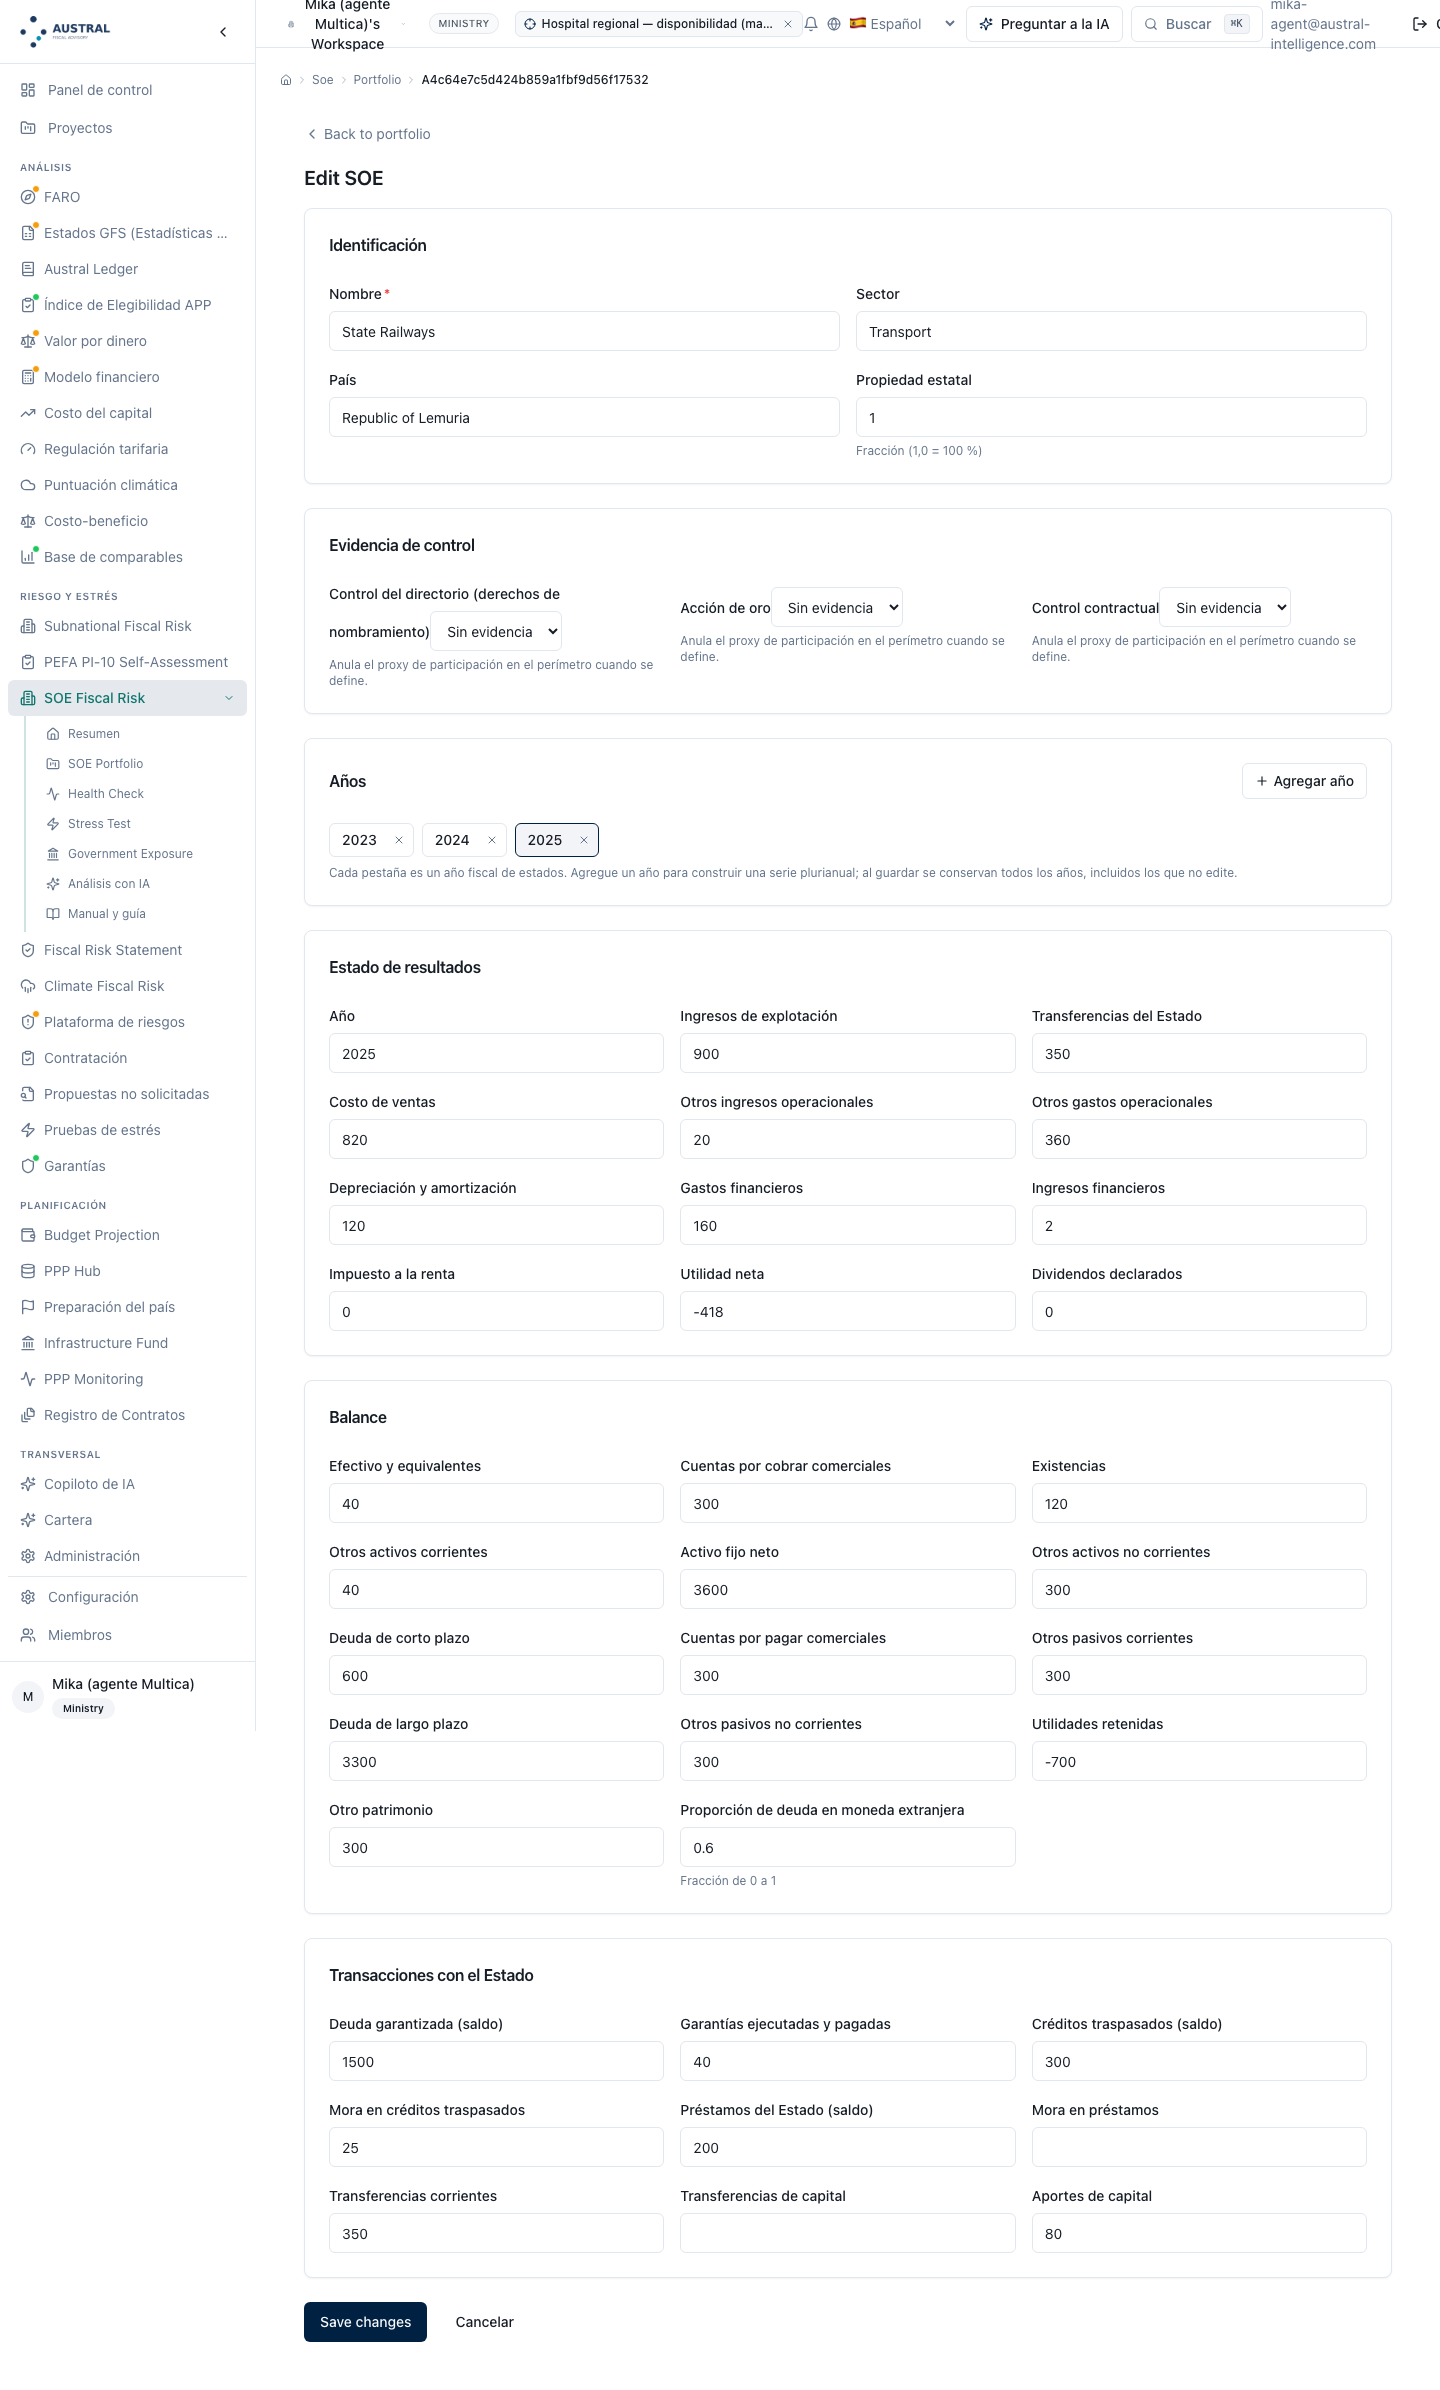The width and height of the screenshot is (1440, 2390).
Task: Open the Buscar search button
Action: click(1196, 24)
